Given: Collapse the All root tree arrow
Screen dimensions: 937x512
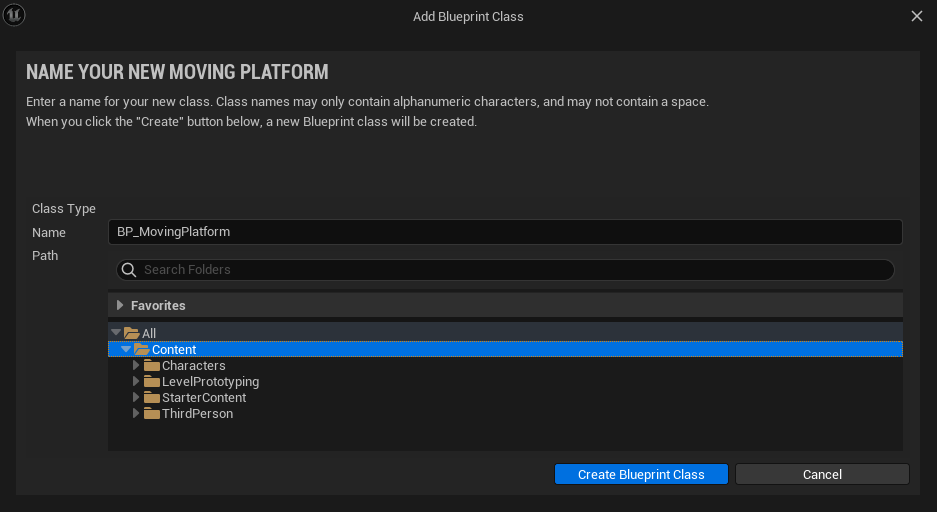Looking at the screenshot, I should [x=116, y=332].
